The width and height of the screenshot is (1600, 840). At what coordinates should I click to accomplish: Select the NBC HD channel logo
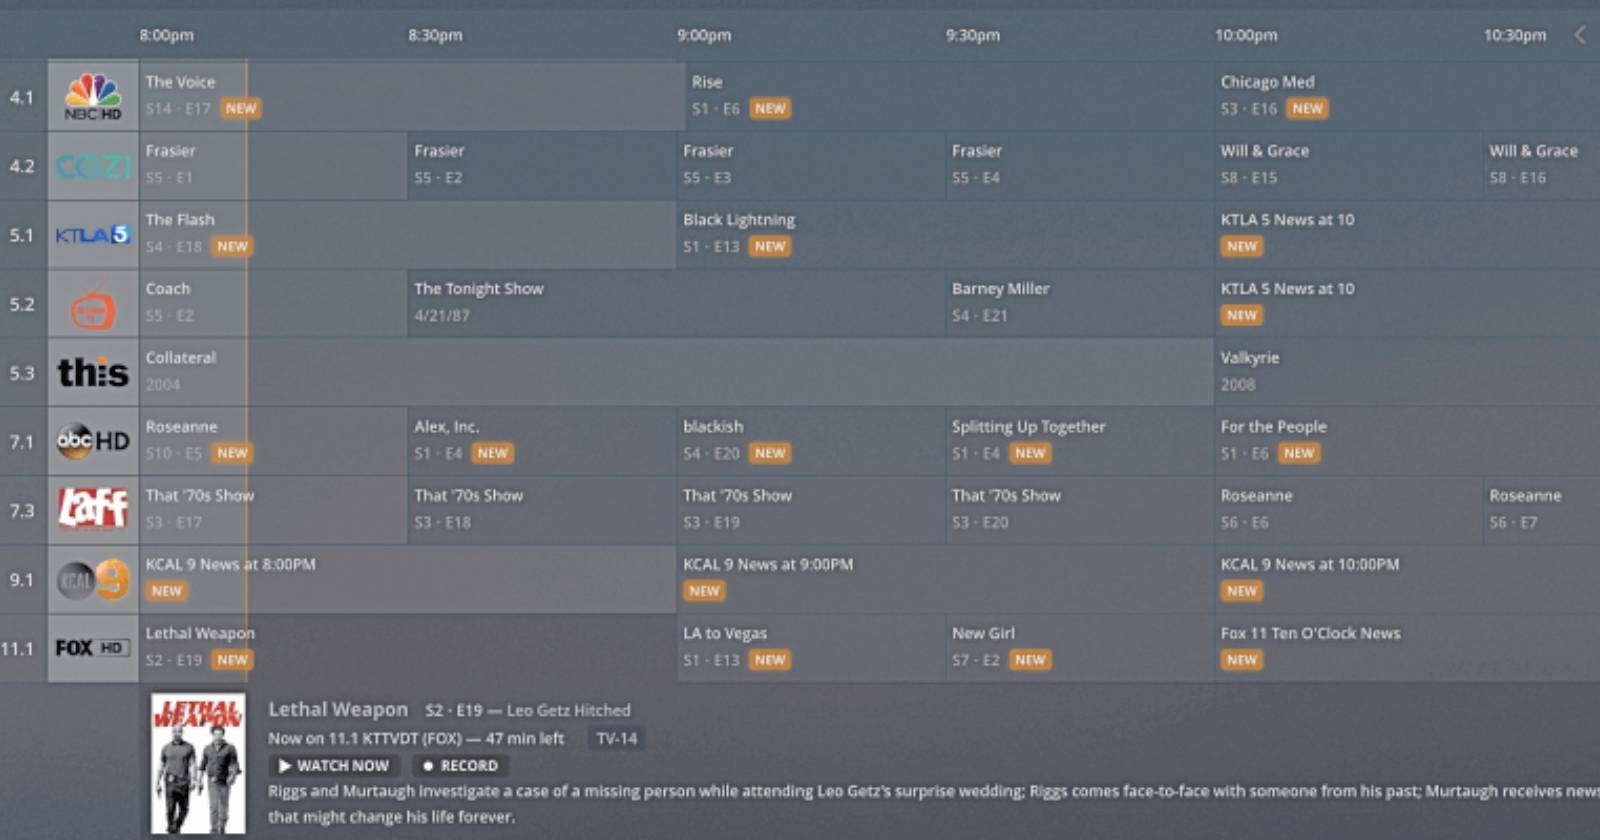93,97
